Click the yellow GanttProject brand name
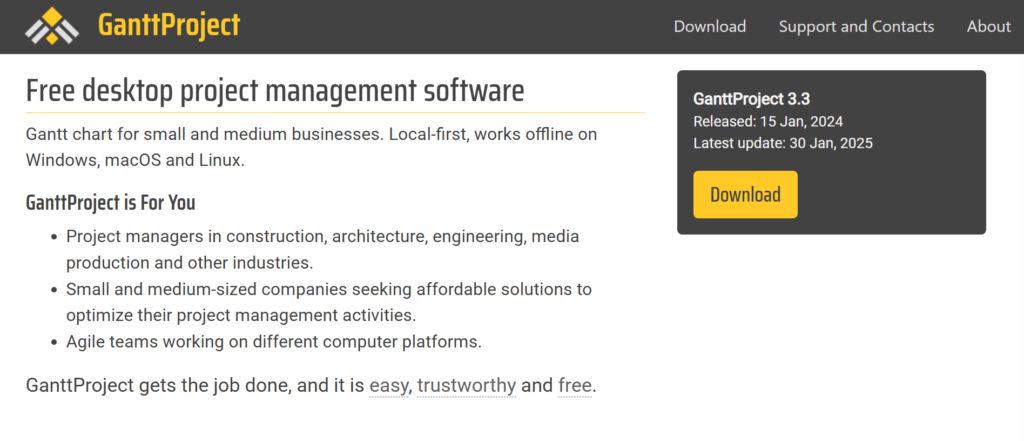The image size is (1024, 441). click(169, 26)
